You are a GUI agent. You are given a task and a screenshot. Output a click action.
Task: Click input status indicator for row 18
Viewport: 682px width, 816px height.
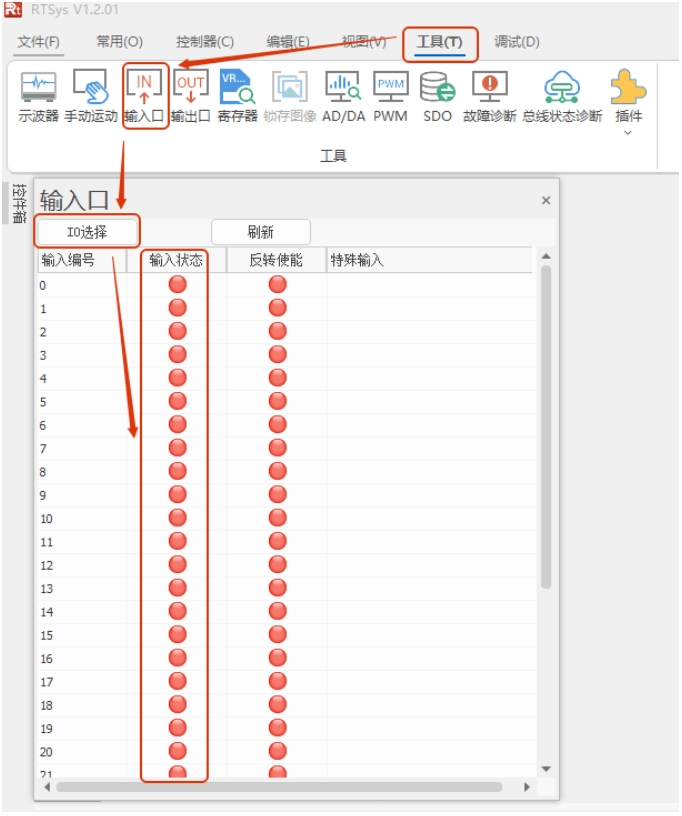177,705
